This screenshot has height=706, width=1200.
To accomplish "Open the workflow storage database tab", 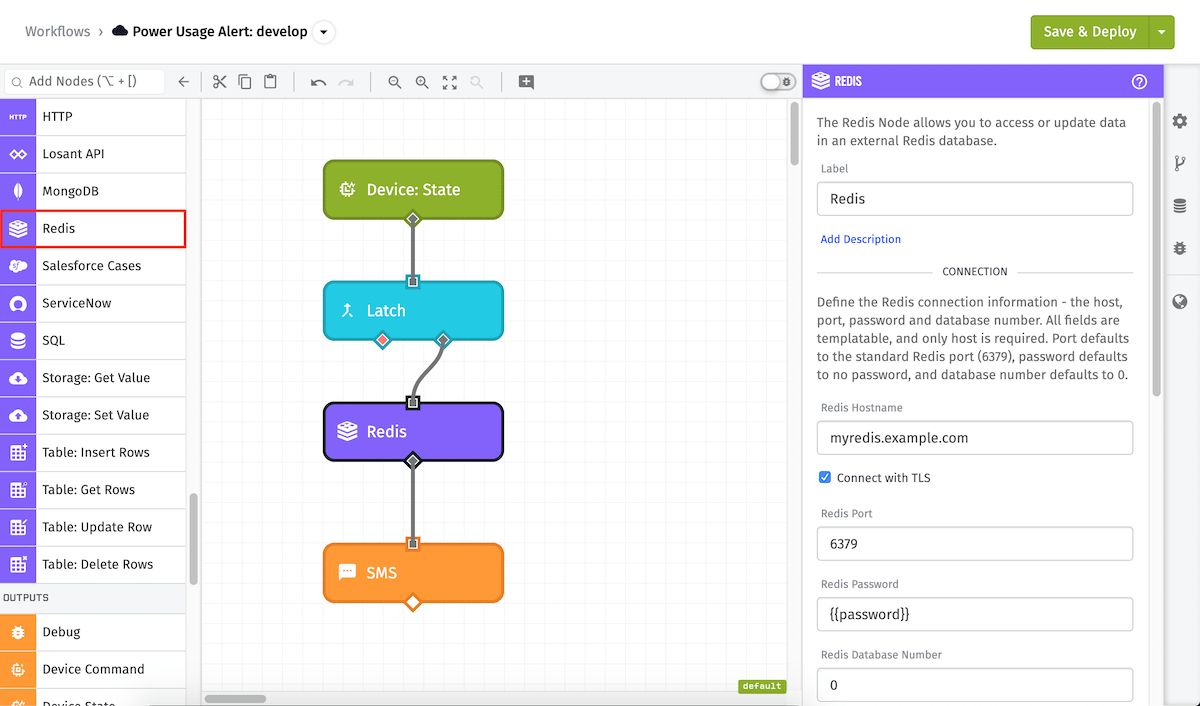I will tap(1180, 206).
